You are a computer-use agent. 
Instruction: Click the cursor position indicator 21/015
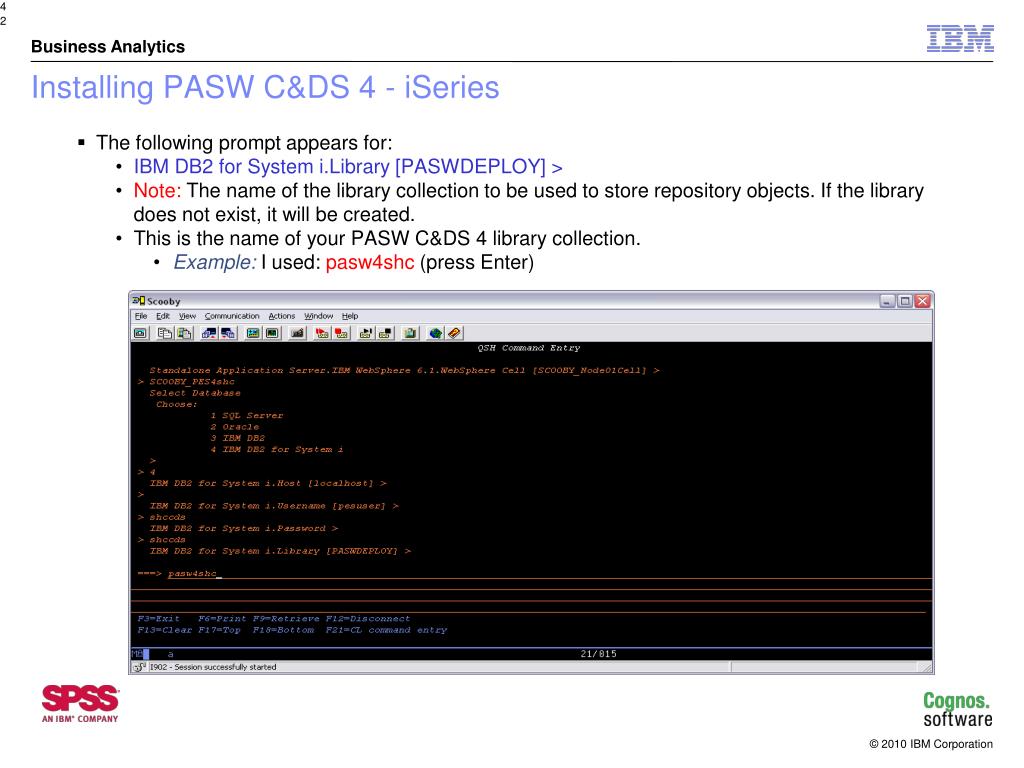click(598, 654)
